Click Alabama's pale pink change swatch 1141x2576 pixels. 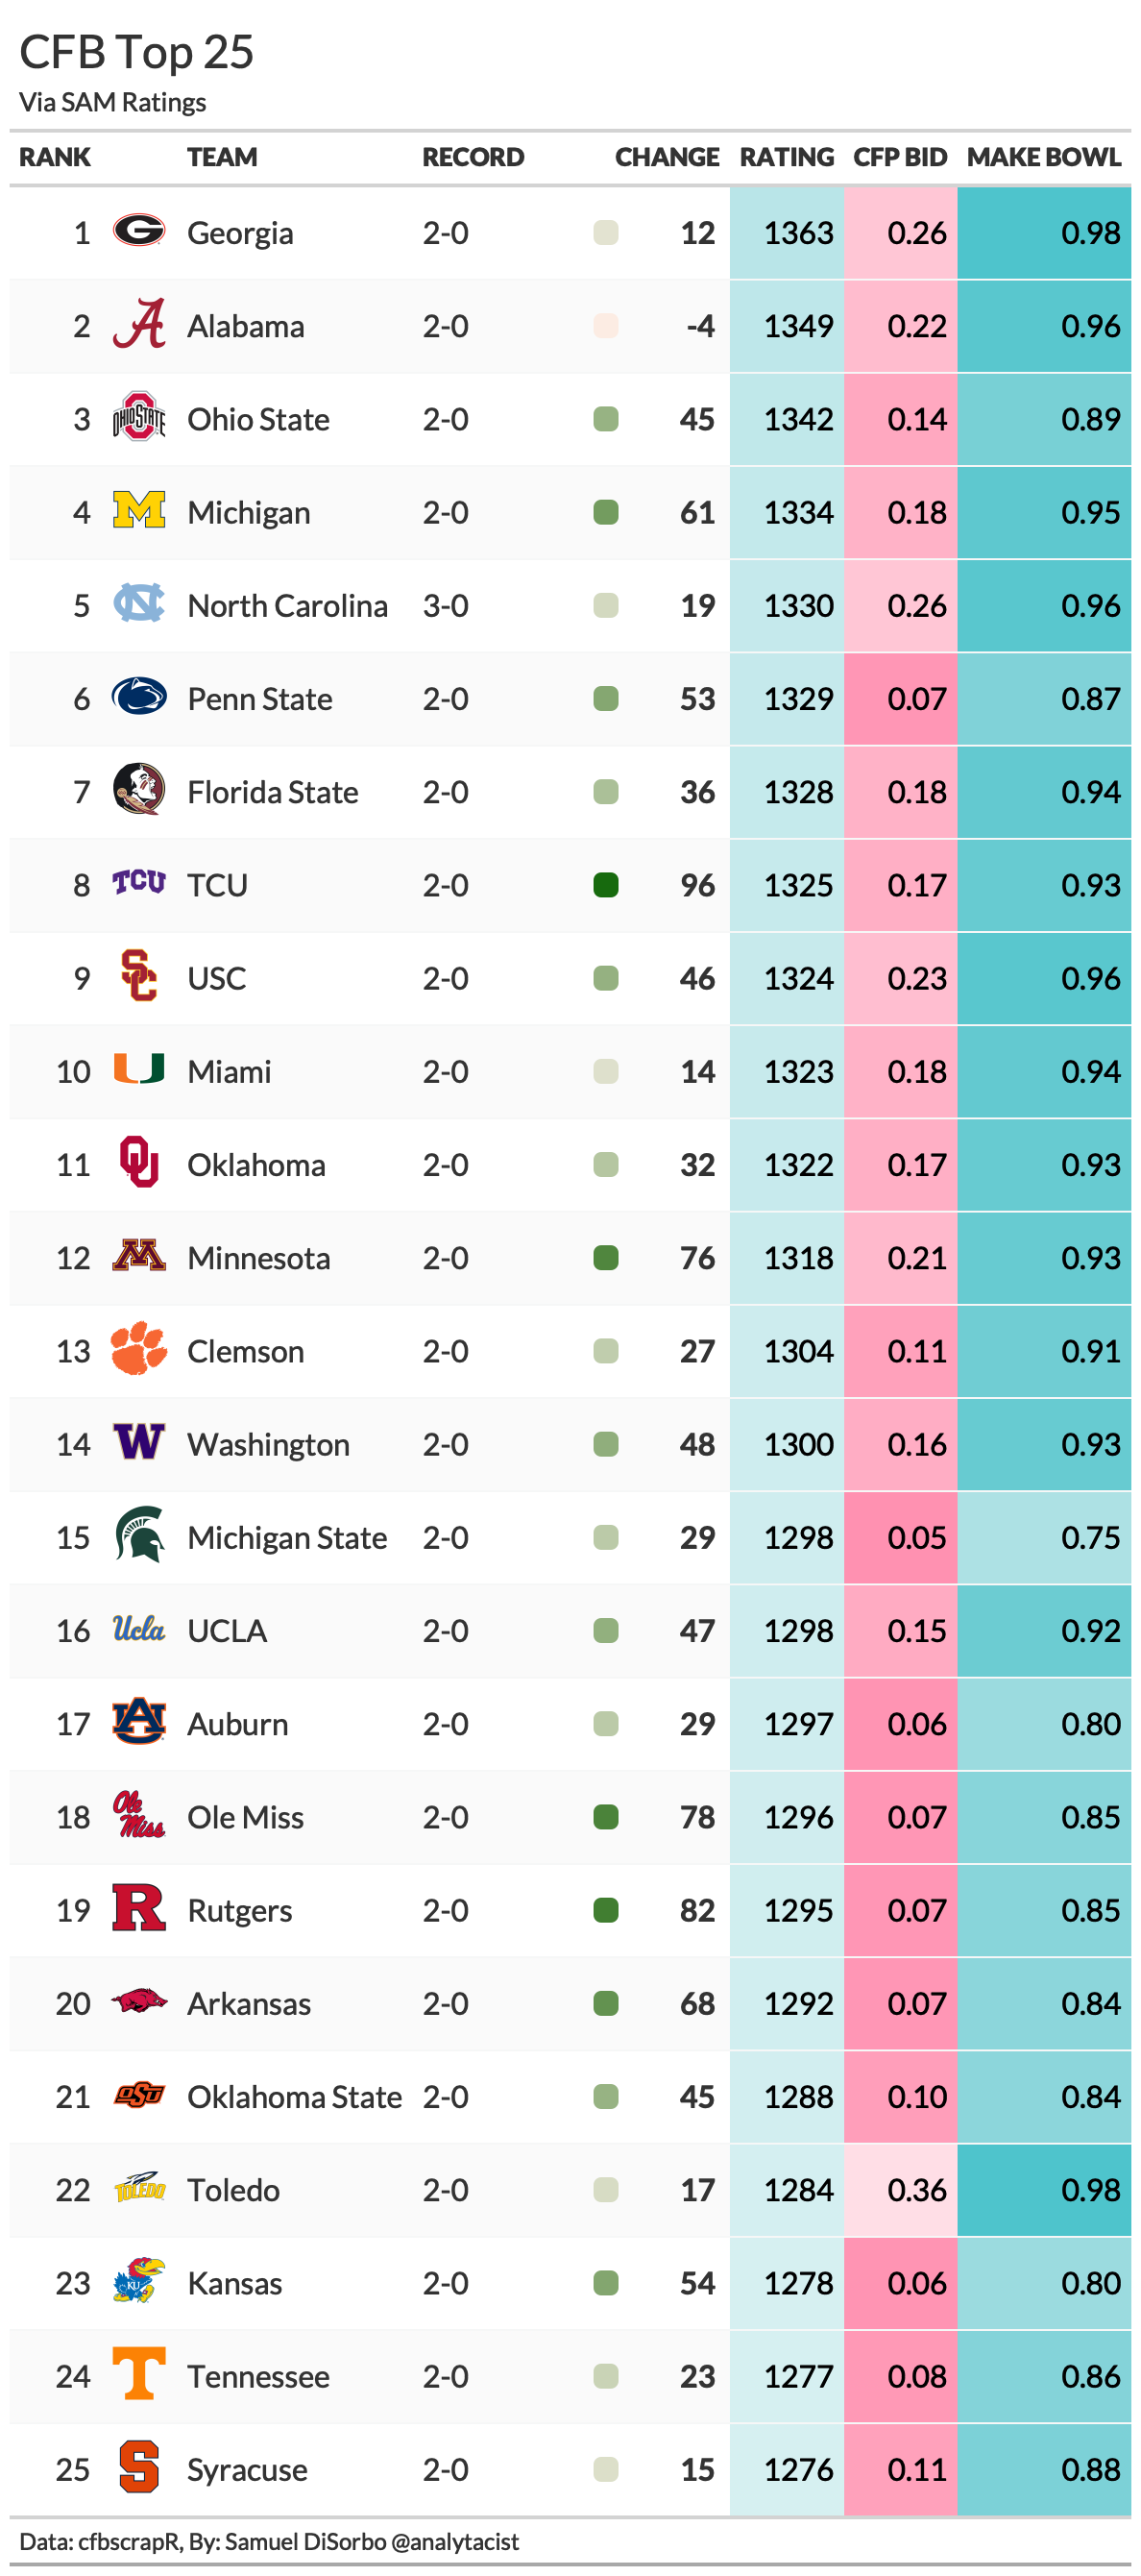tap(605, 326)
